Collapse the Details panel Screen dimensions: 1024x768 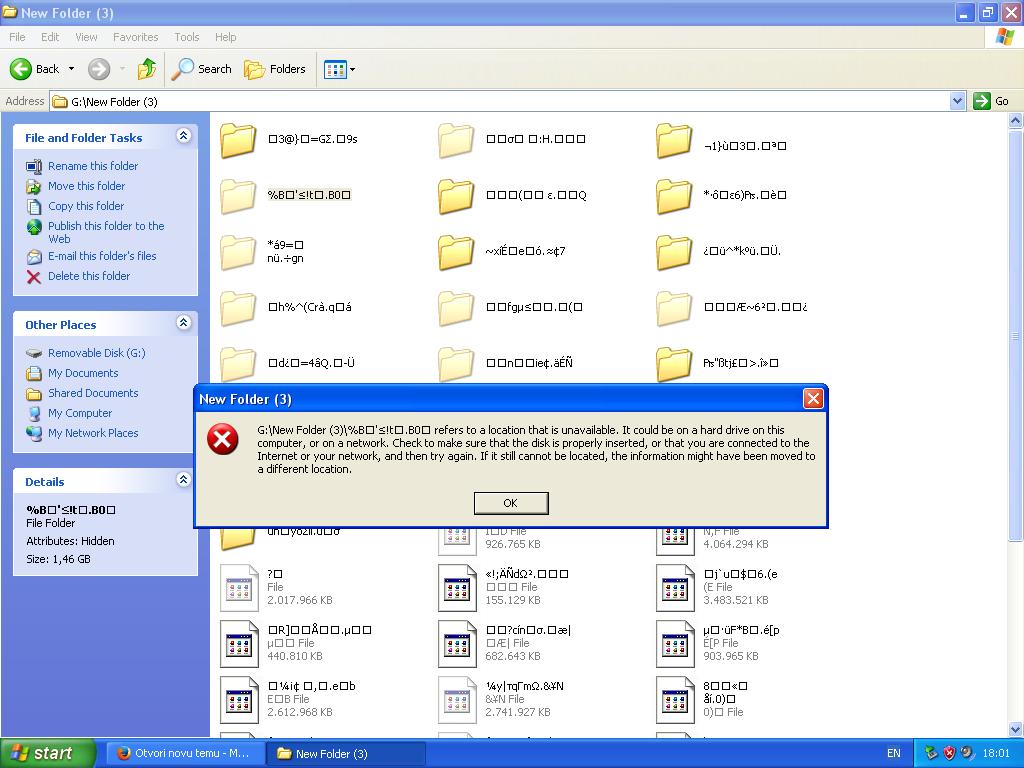184,480
